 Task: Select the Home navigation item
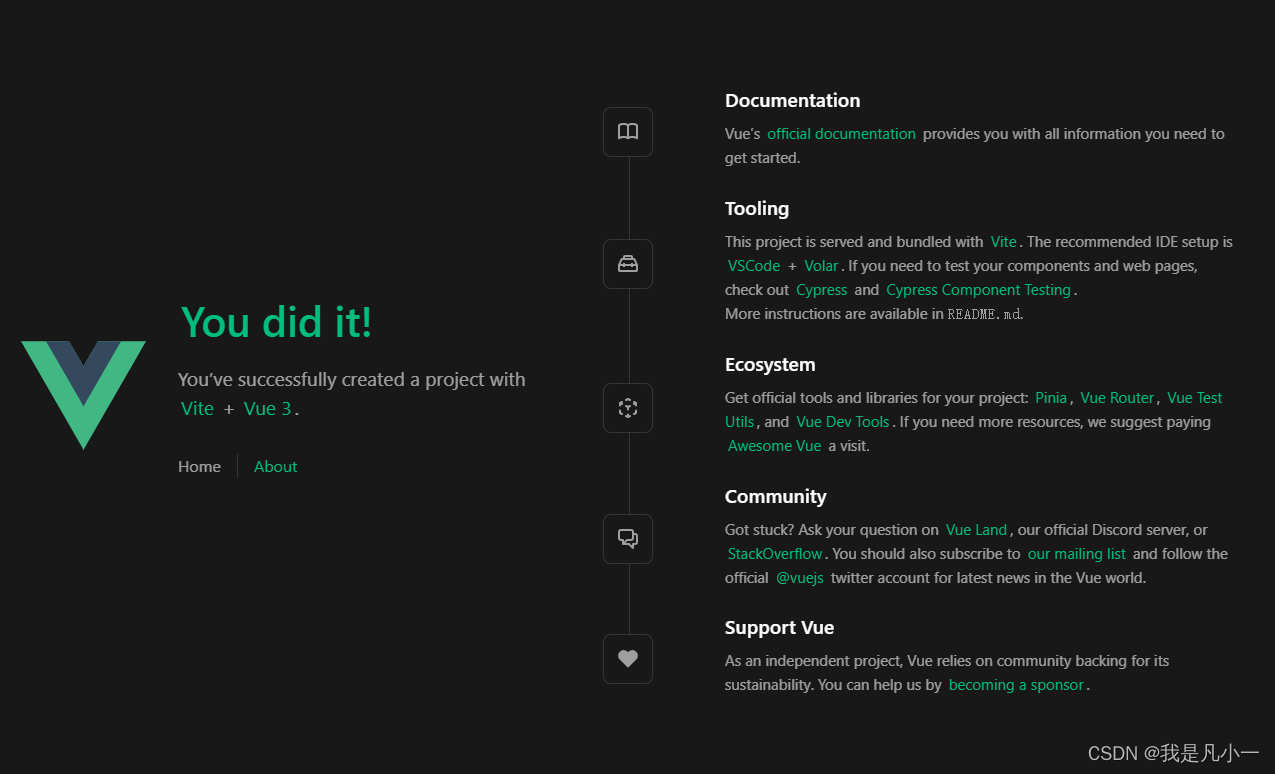pos(199,466)
